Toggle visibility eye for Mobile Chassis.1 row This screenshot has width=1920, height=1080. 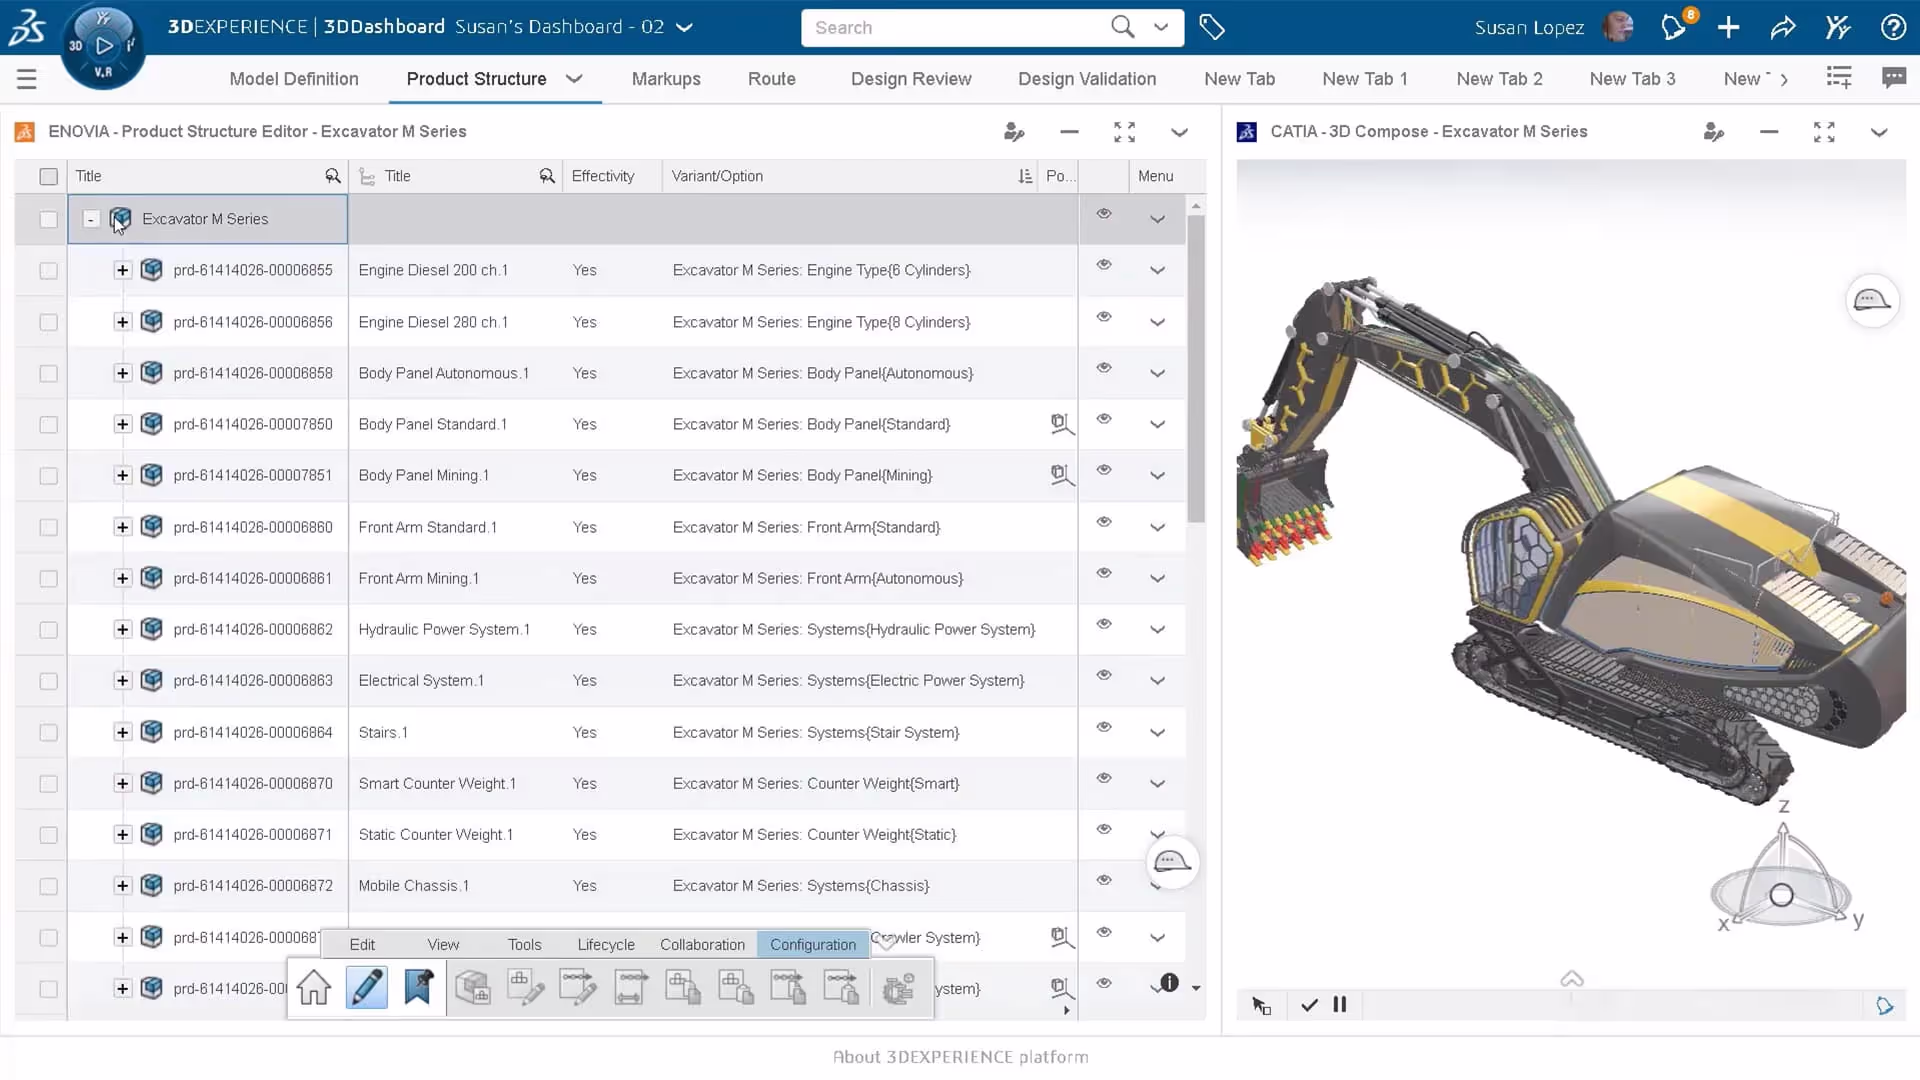(1104, 880)
